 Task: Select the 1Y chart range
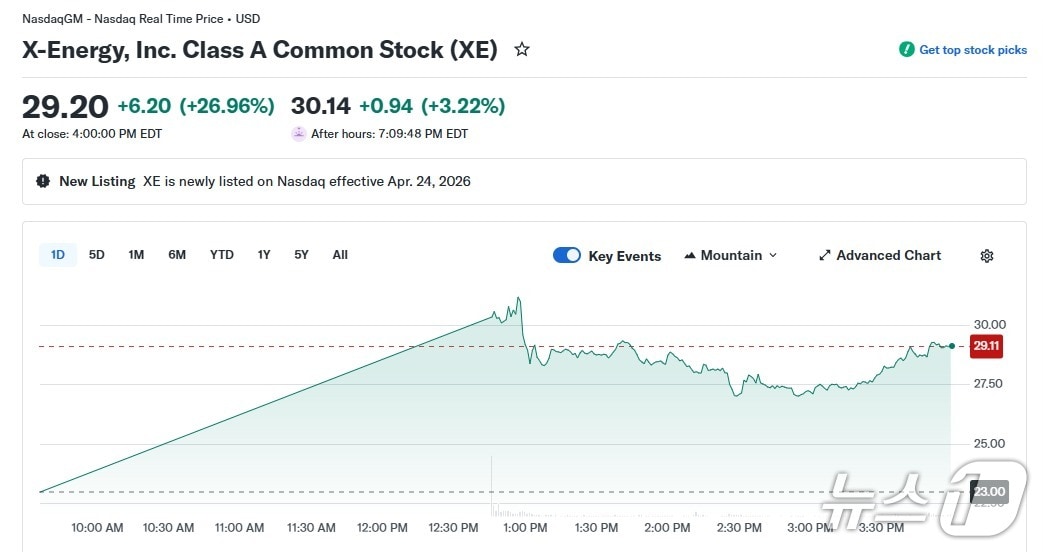[264, 255]
